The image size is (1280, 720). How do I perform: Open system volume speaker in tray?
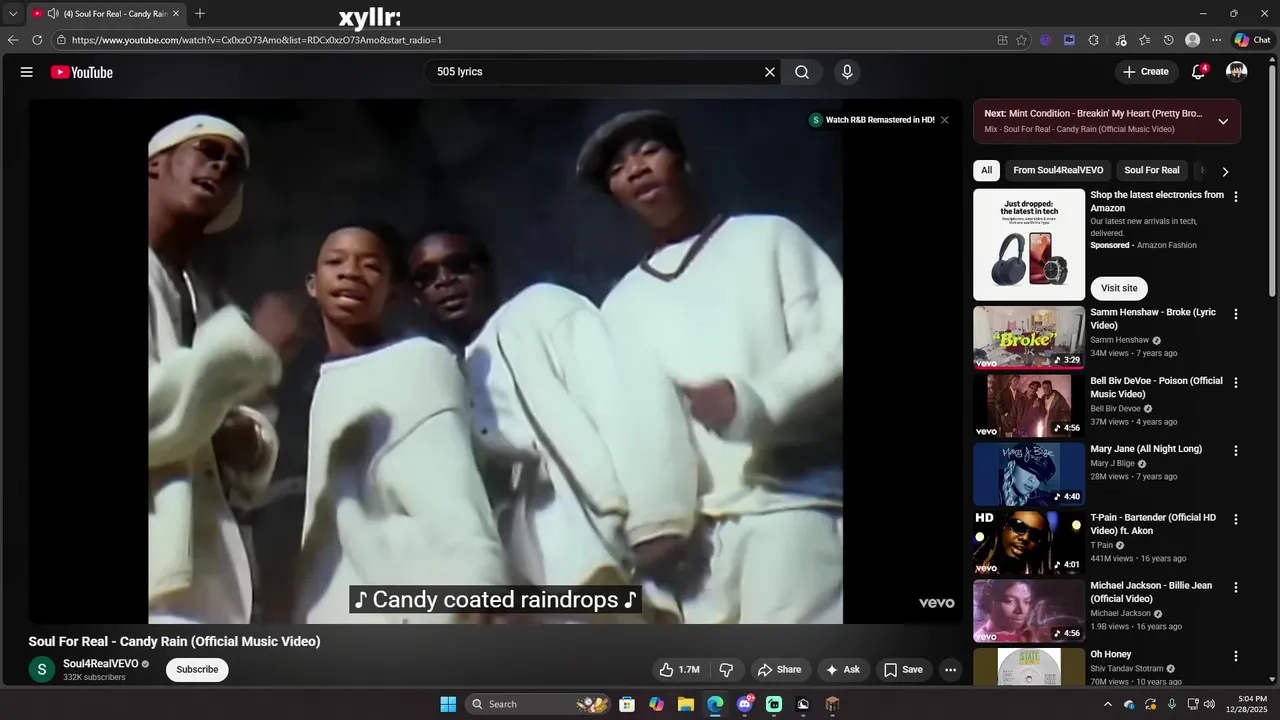(1209, 704)
